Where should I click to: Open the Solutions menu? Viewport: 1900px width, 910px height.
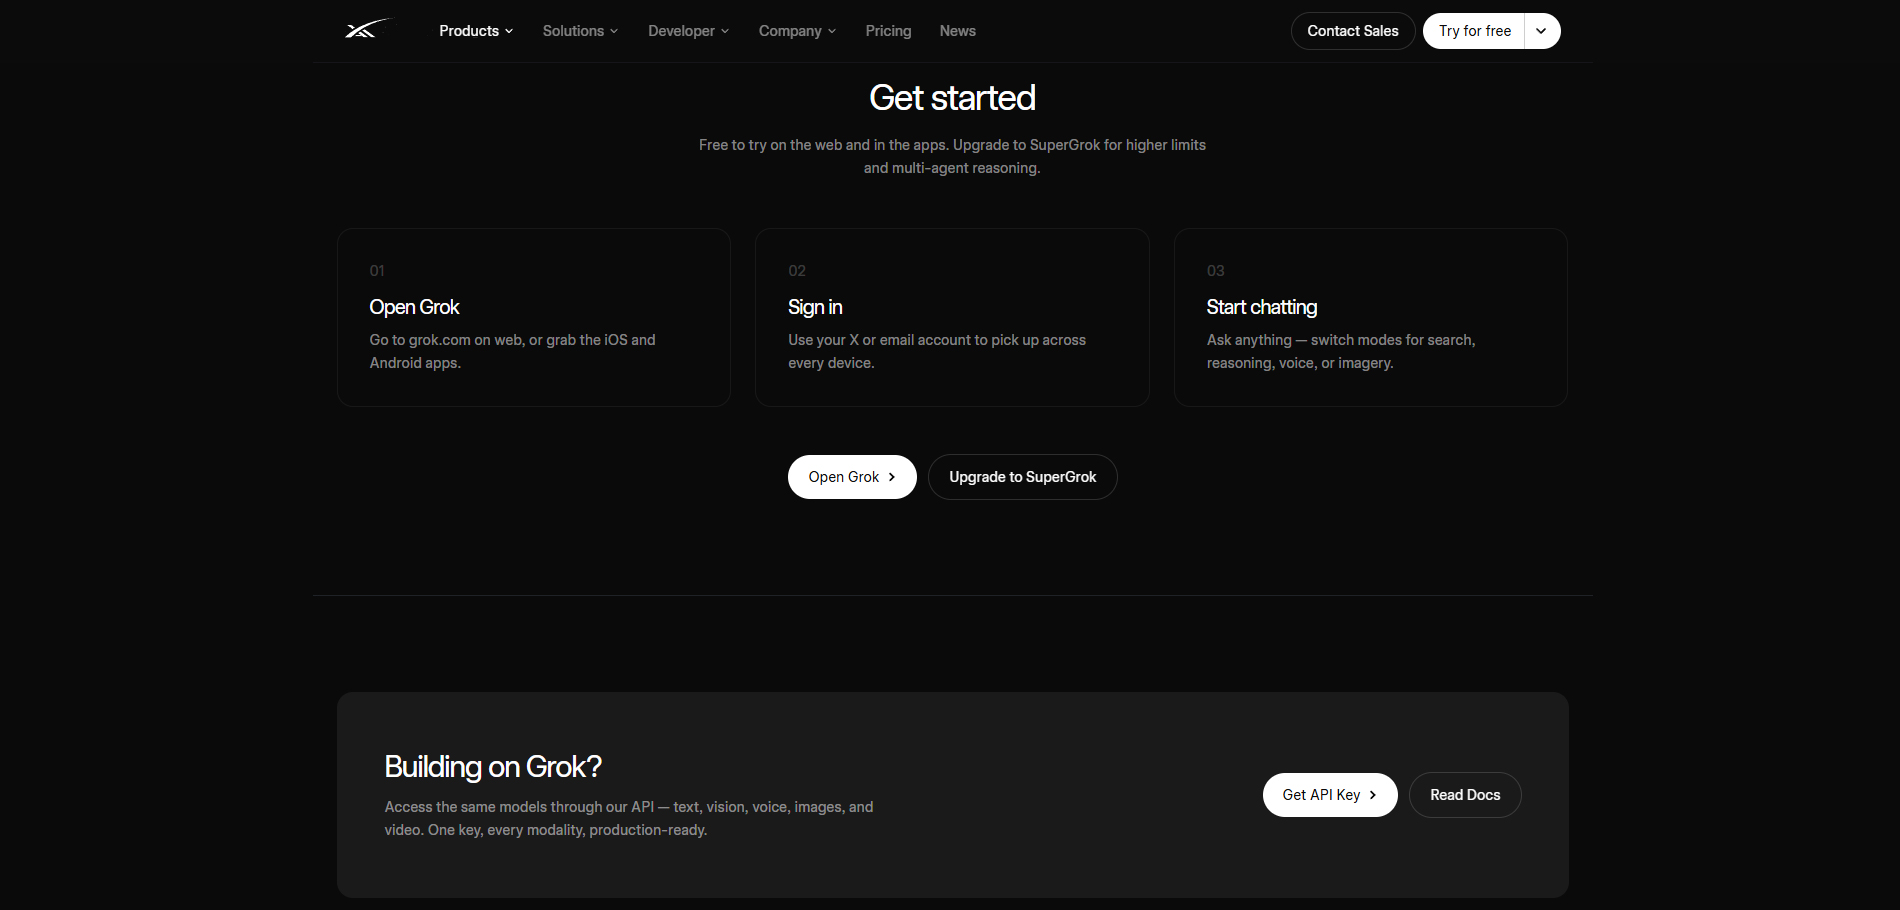(580, 31)
